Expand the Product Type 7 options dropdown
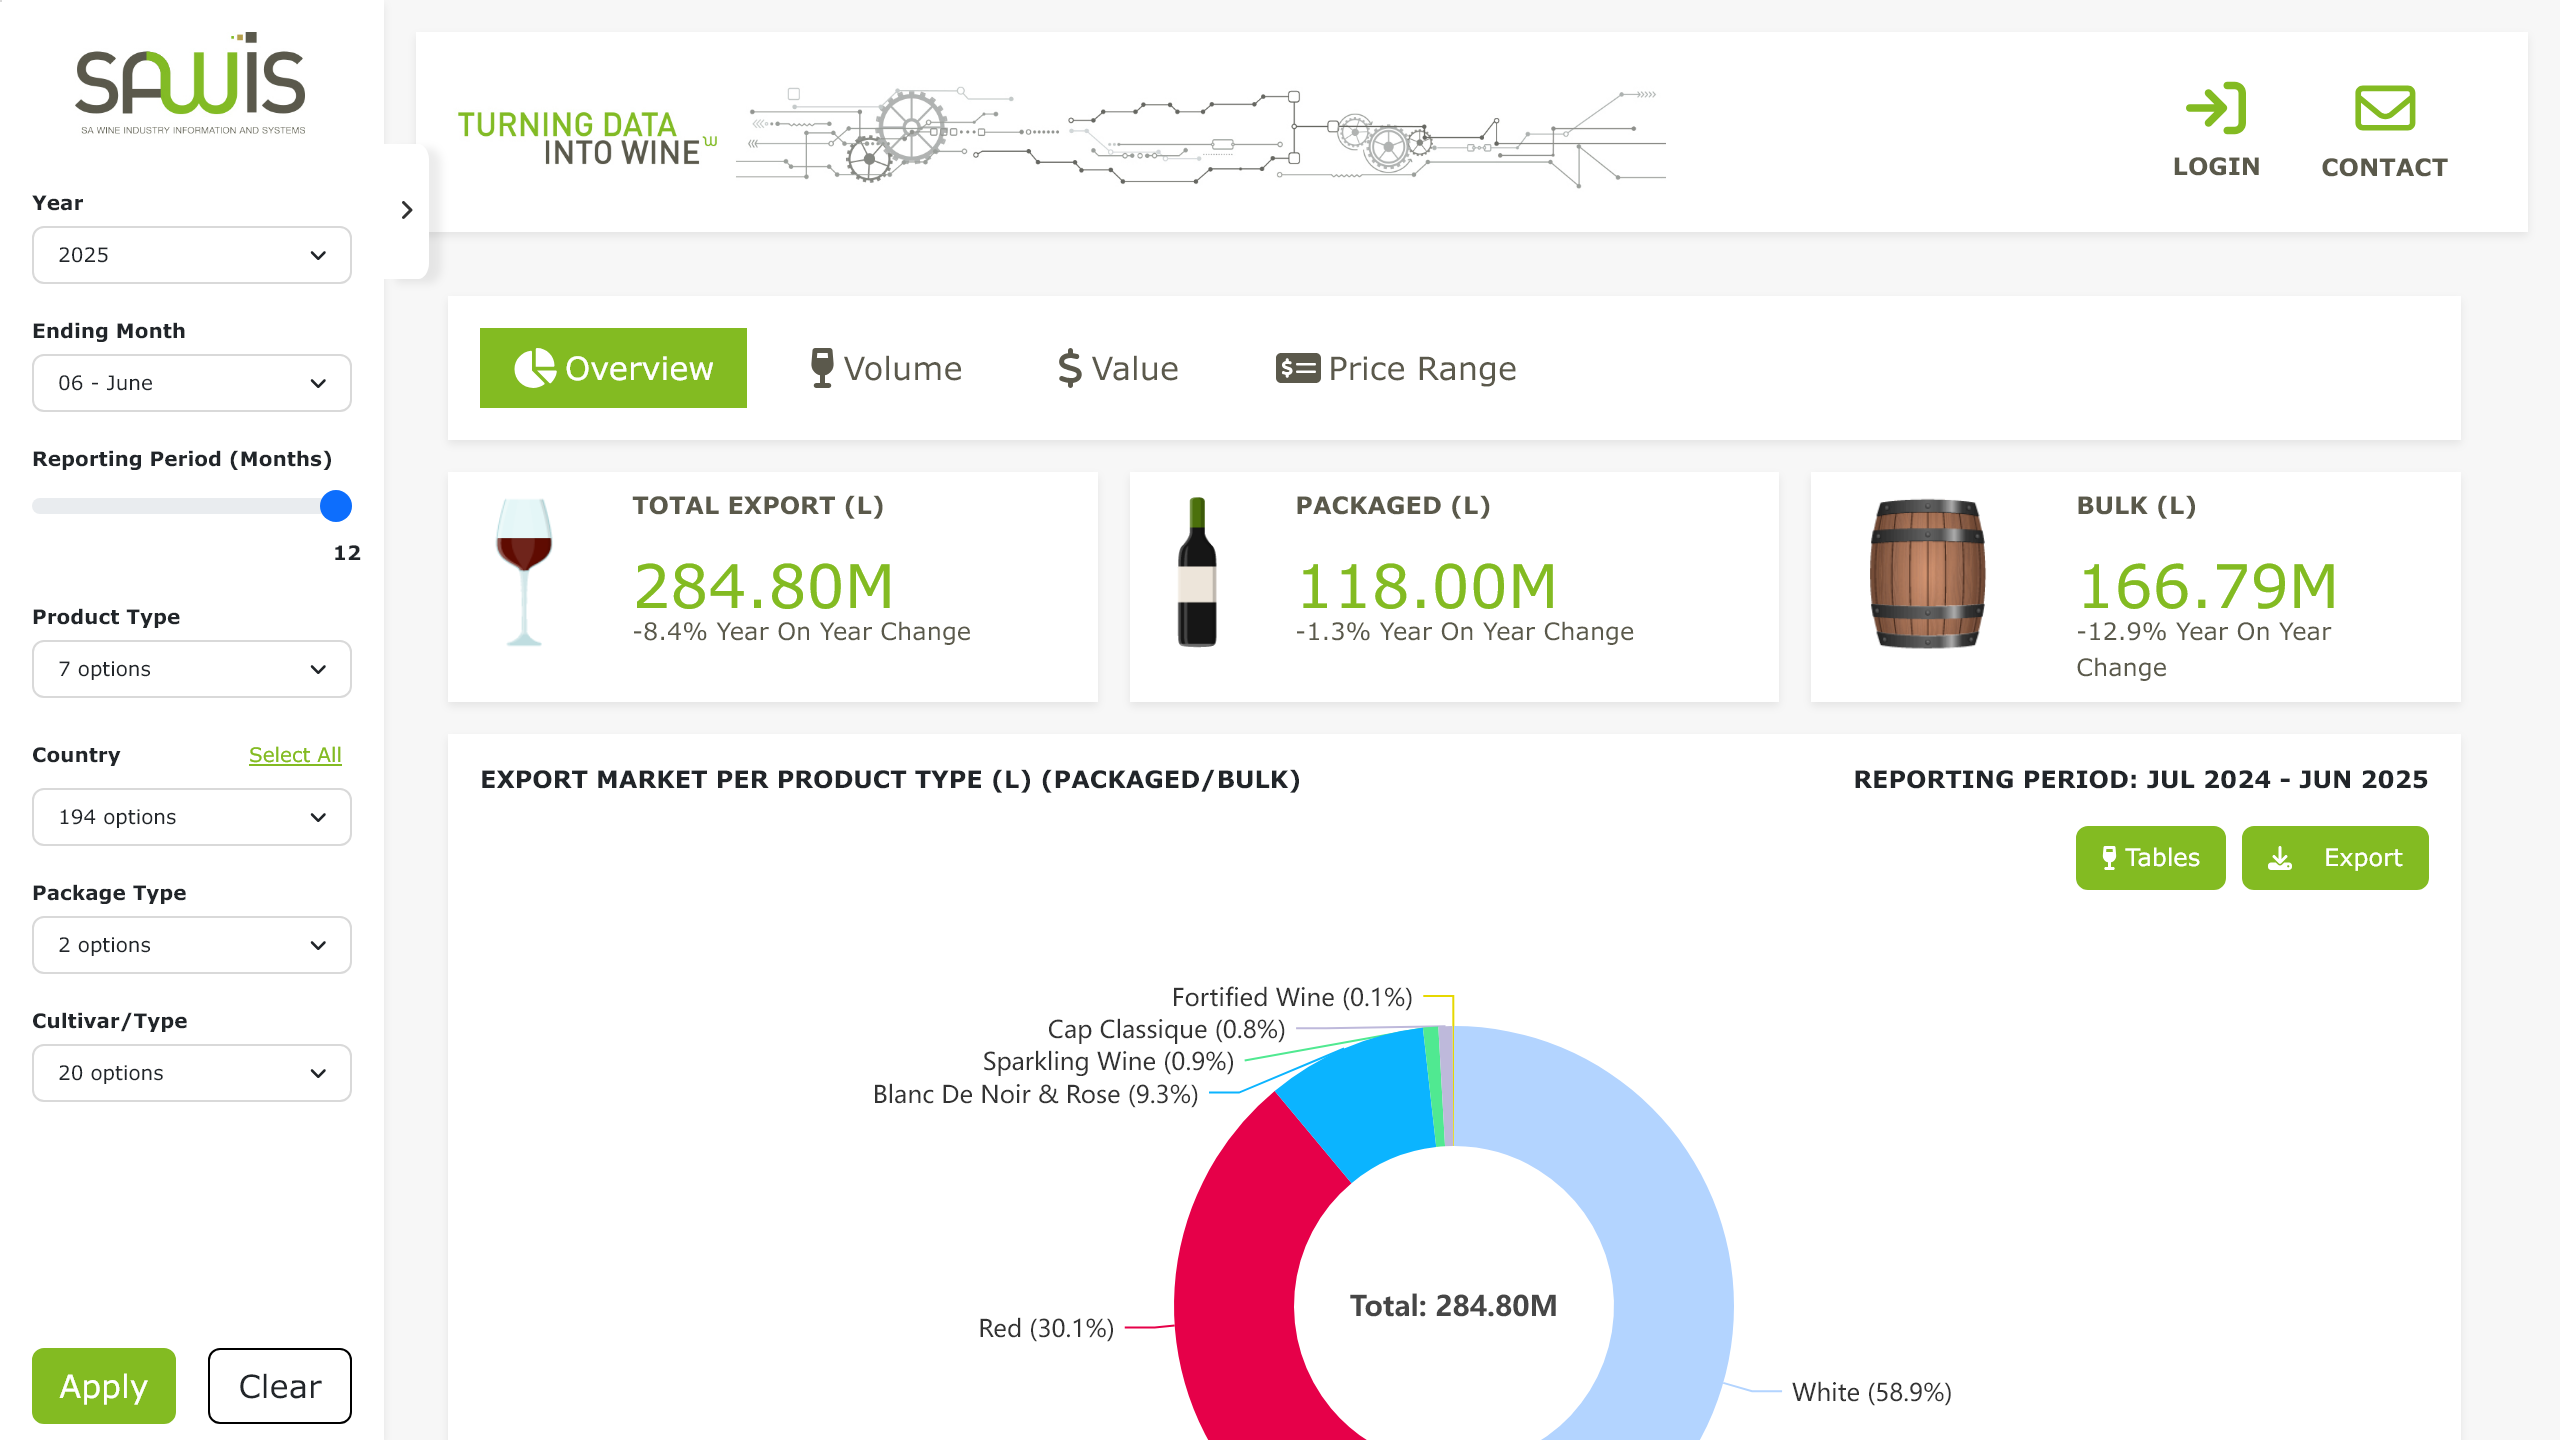This screenshot has height=1440, width=2560. [192, 669]
